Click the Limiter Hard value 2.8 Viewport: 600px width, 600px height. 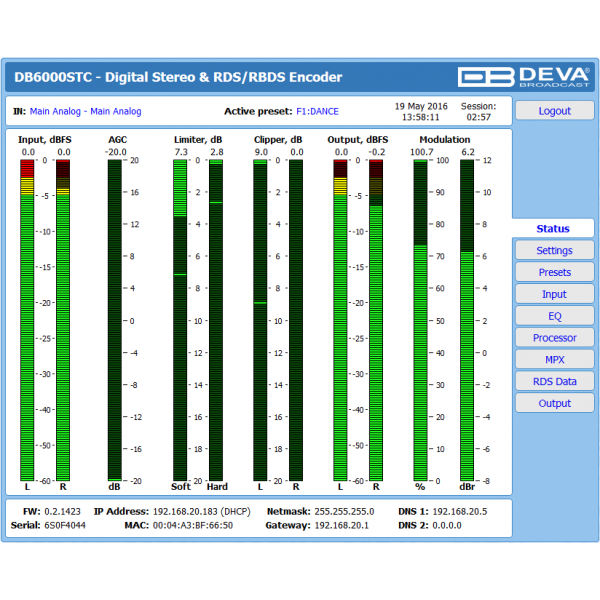click(x=217, y=152)
